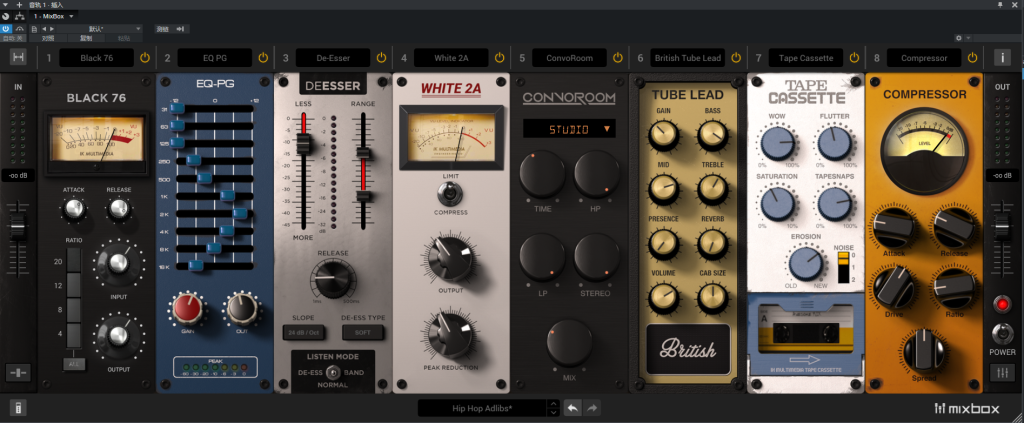The image size is (1024, 423).
Task: Click the plus icon in the title bar
Action: 19,5
